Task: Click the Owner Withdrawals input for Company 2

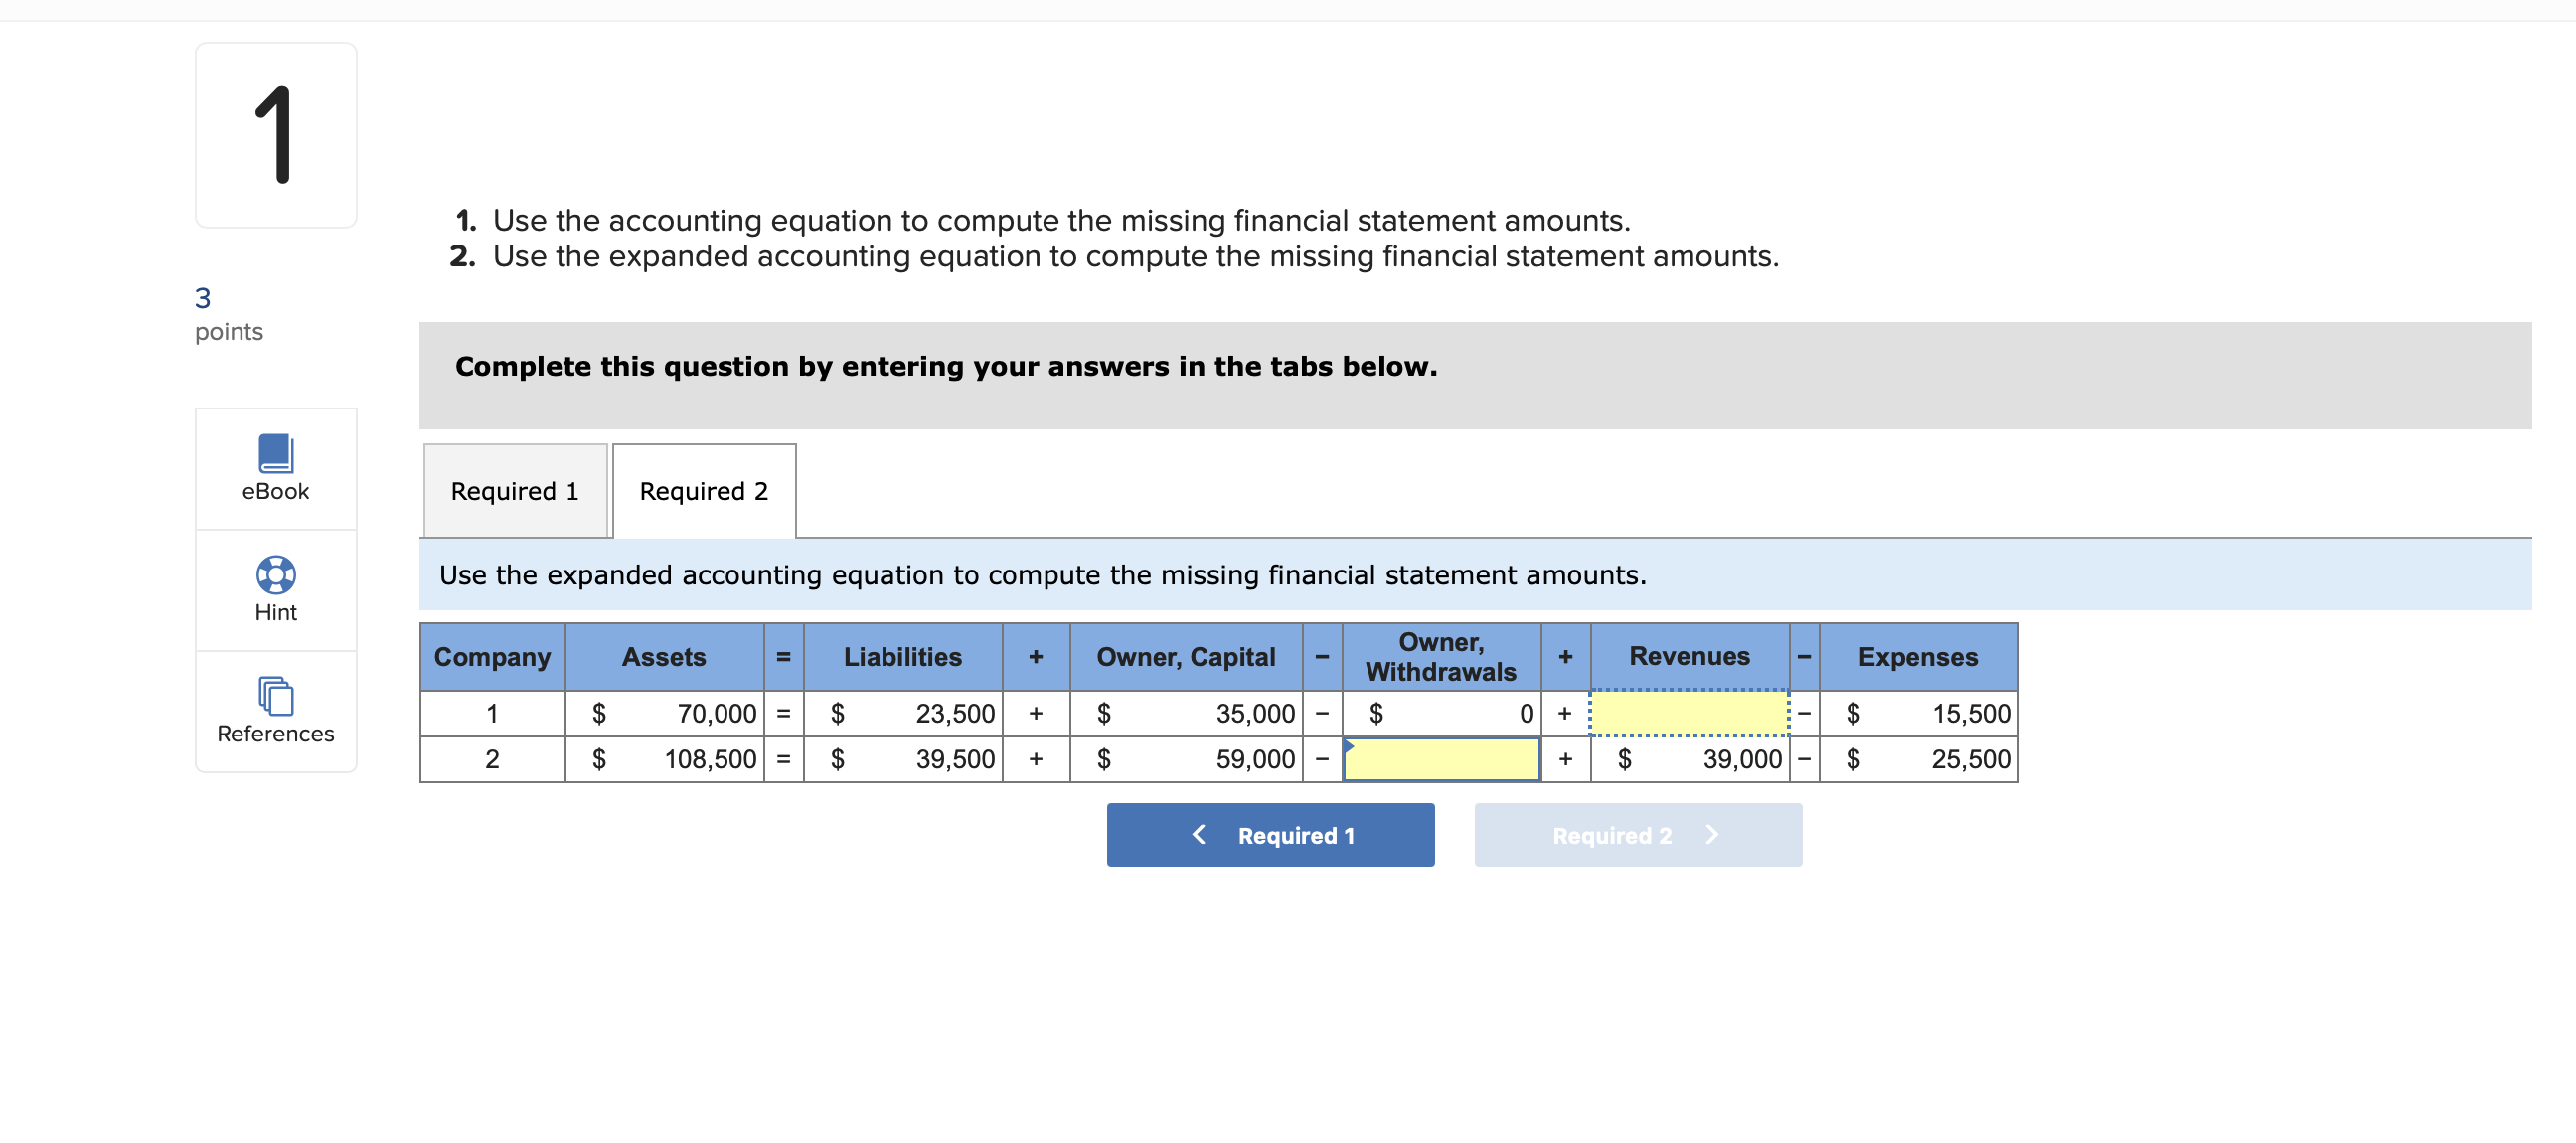Action: 1441,759
